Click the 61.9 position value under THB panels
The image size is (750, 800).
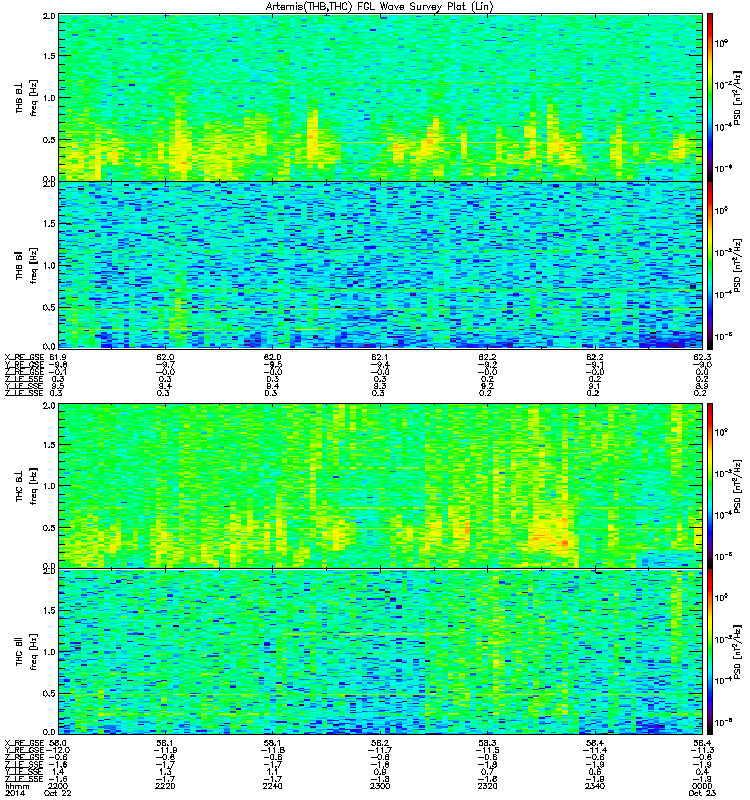[58, 357]
